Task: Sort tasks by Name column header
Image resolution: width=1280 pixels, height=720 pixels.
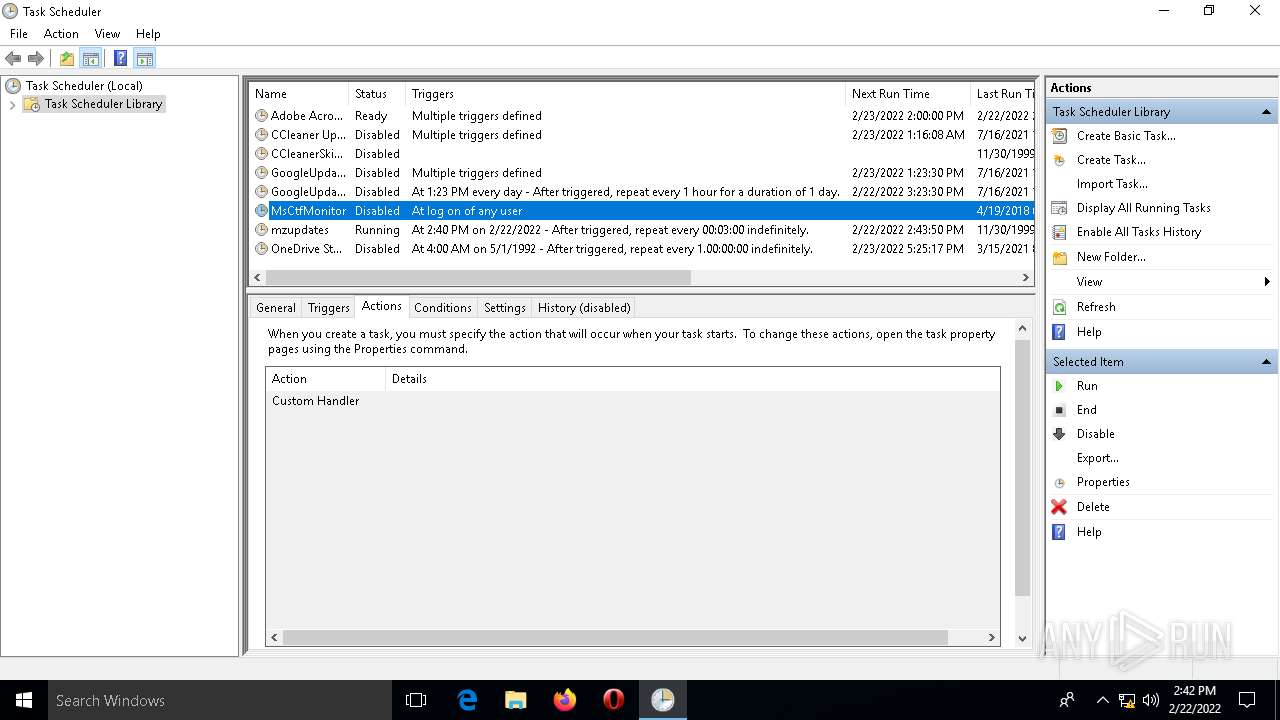Action: click(299, 94)
